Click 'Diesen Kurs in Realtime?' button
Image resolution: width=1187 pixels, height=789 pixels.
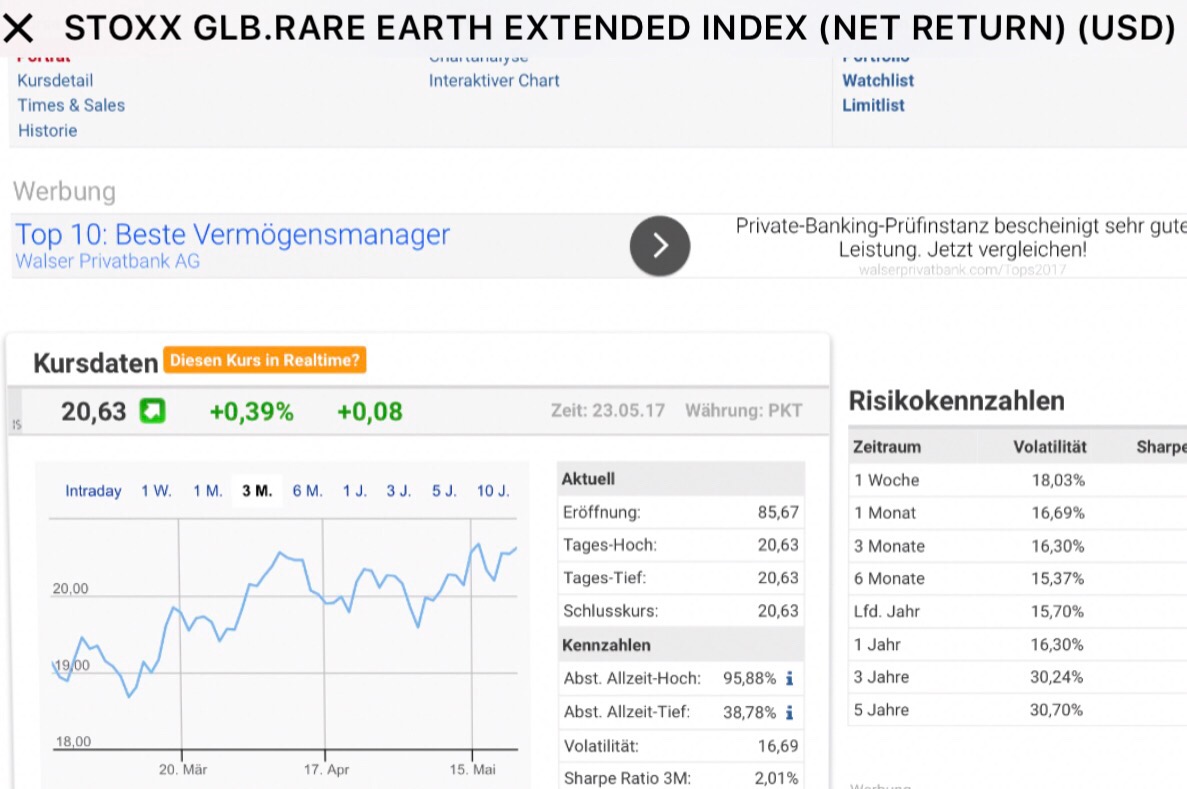coord(264,360)
